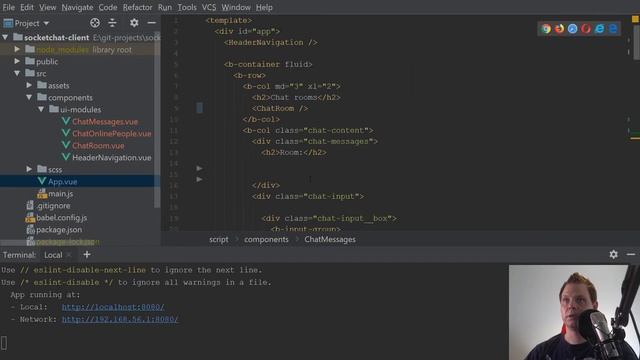Image resolution: width=640 pixels, height=360 pixels.
Task: Open preview in Internet Explorer icon
Action: (600, 29)
